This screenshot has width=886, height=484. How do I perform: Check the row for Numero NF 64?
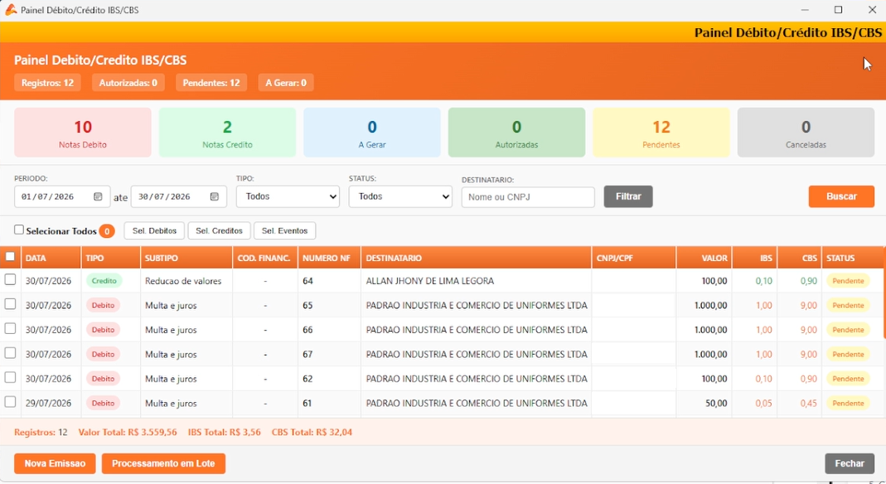pos(10,280)
